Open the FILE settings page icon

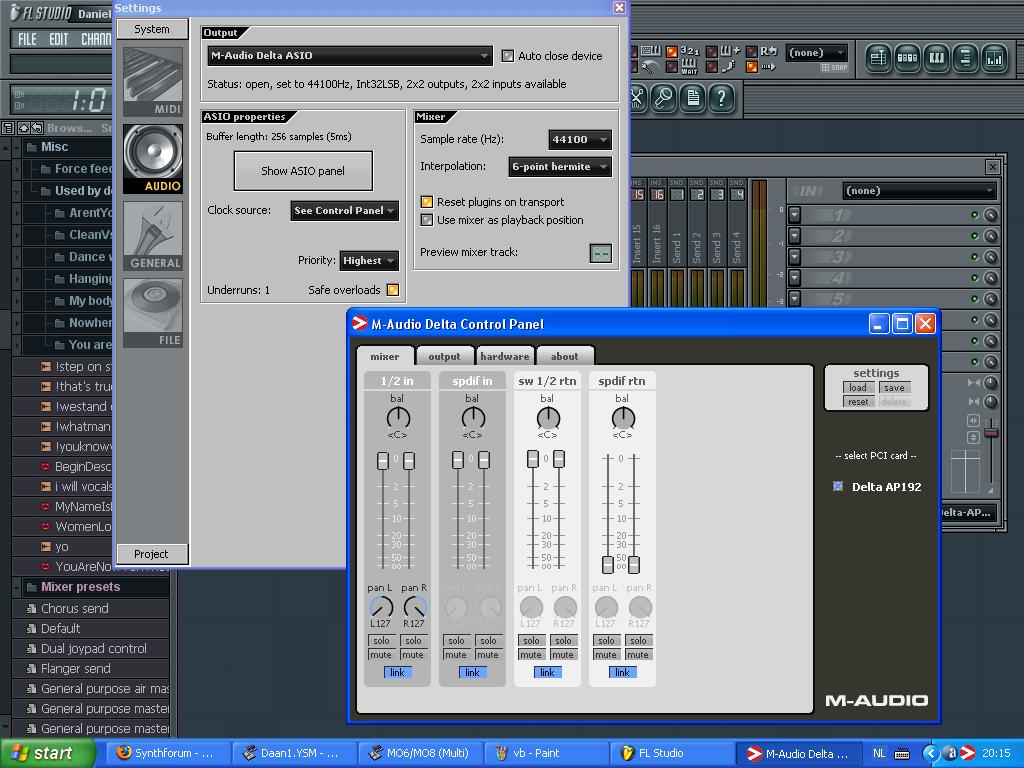[x=153, y=313]
